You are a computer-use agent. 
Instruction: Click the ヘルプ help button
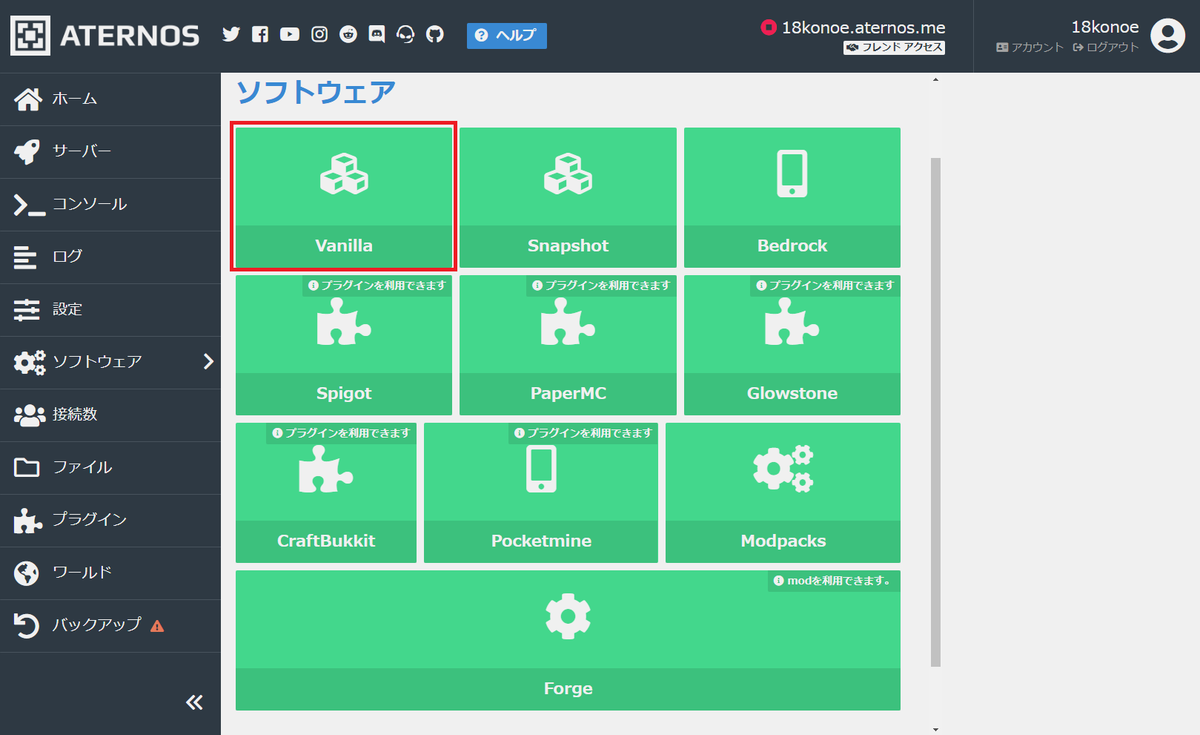(x=507, y=36)
